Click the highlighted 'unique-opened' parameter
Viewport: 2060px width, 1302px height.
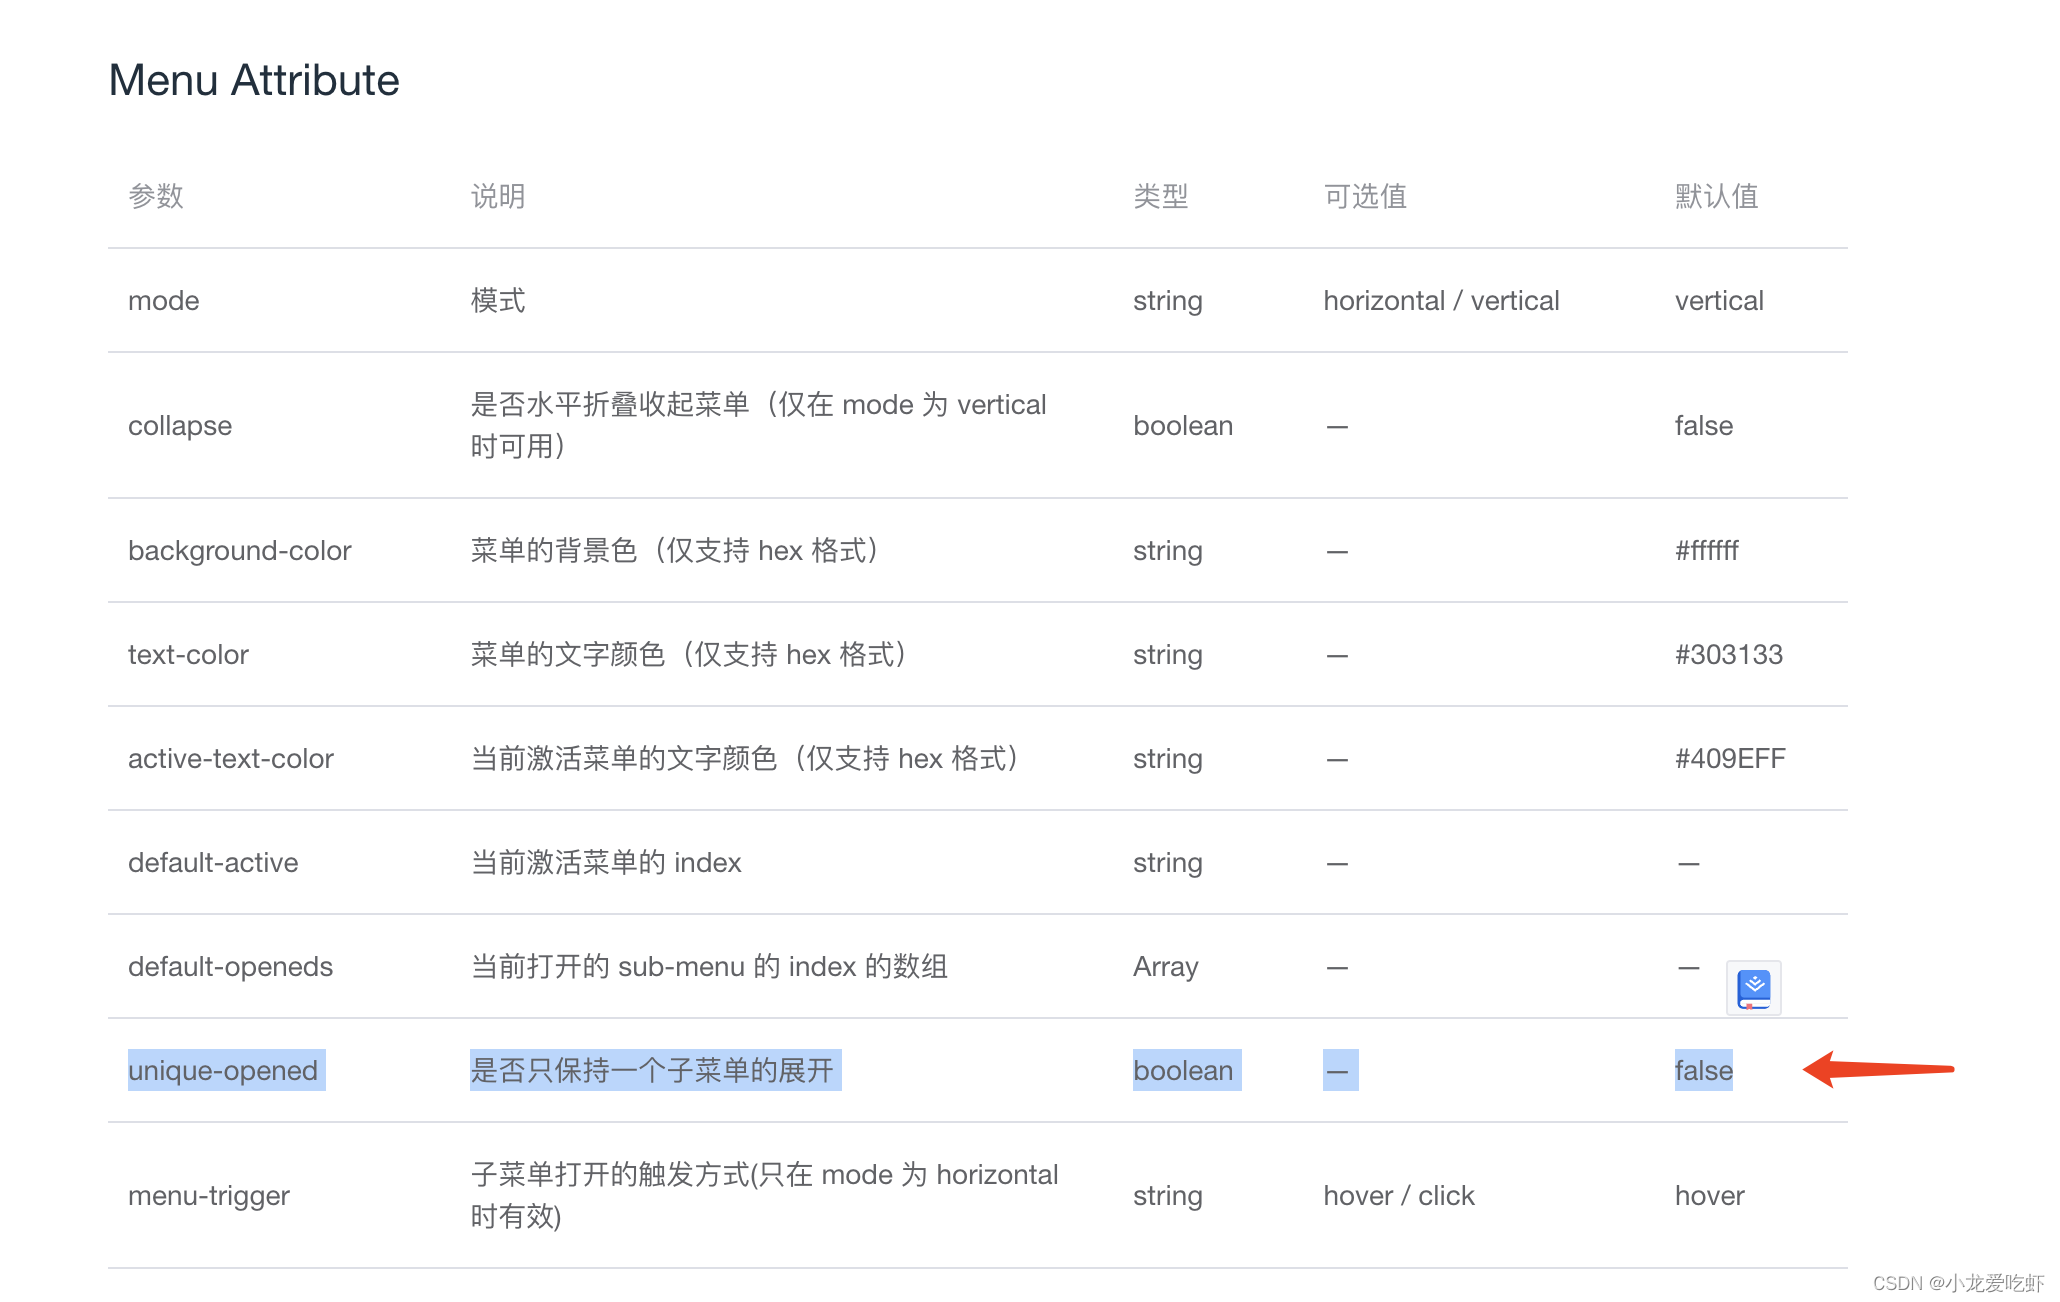pos(223,1071)
